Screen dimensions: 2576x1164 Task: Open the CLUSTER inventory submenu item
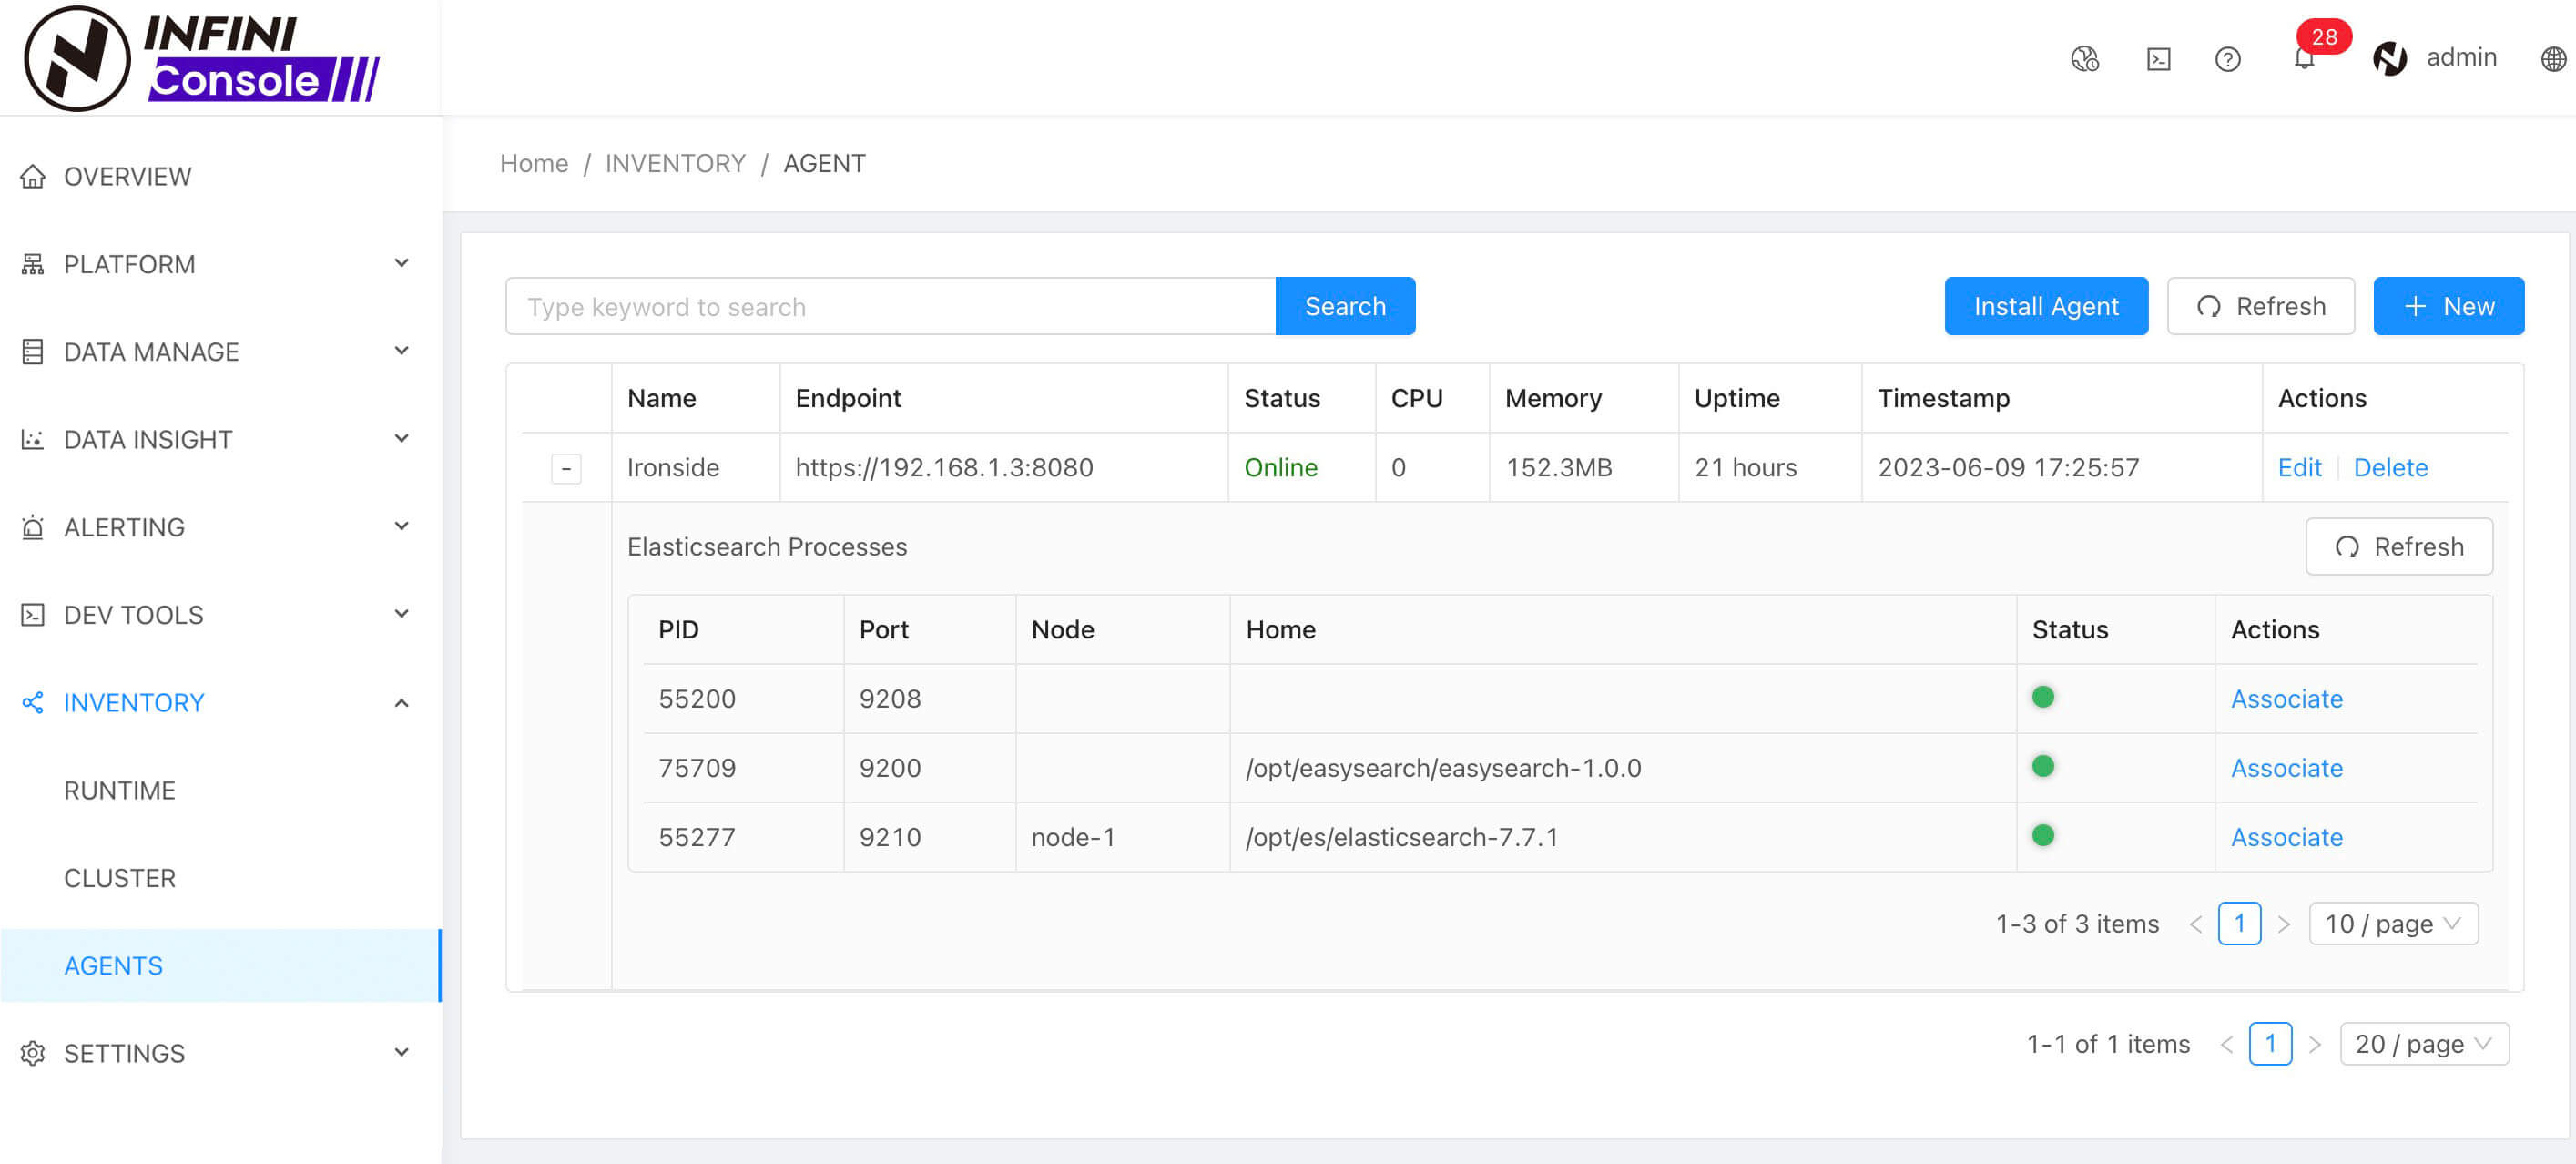coord(120,877)
